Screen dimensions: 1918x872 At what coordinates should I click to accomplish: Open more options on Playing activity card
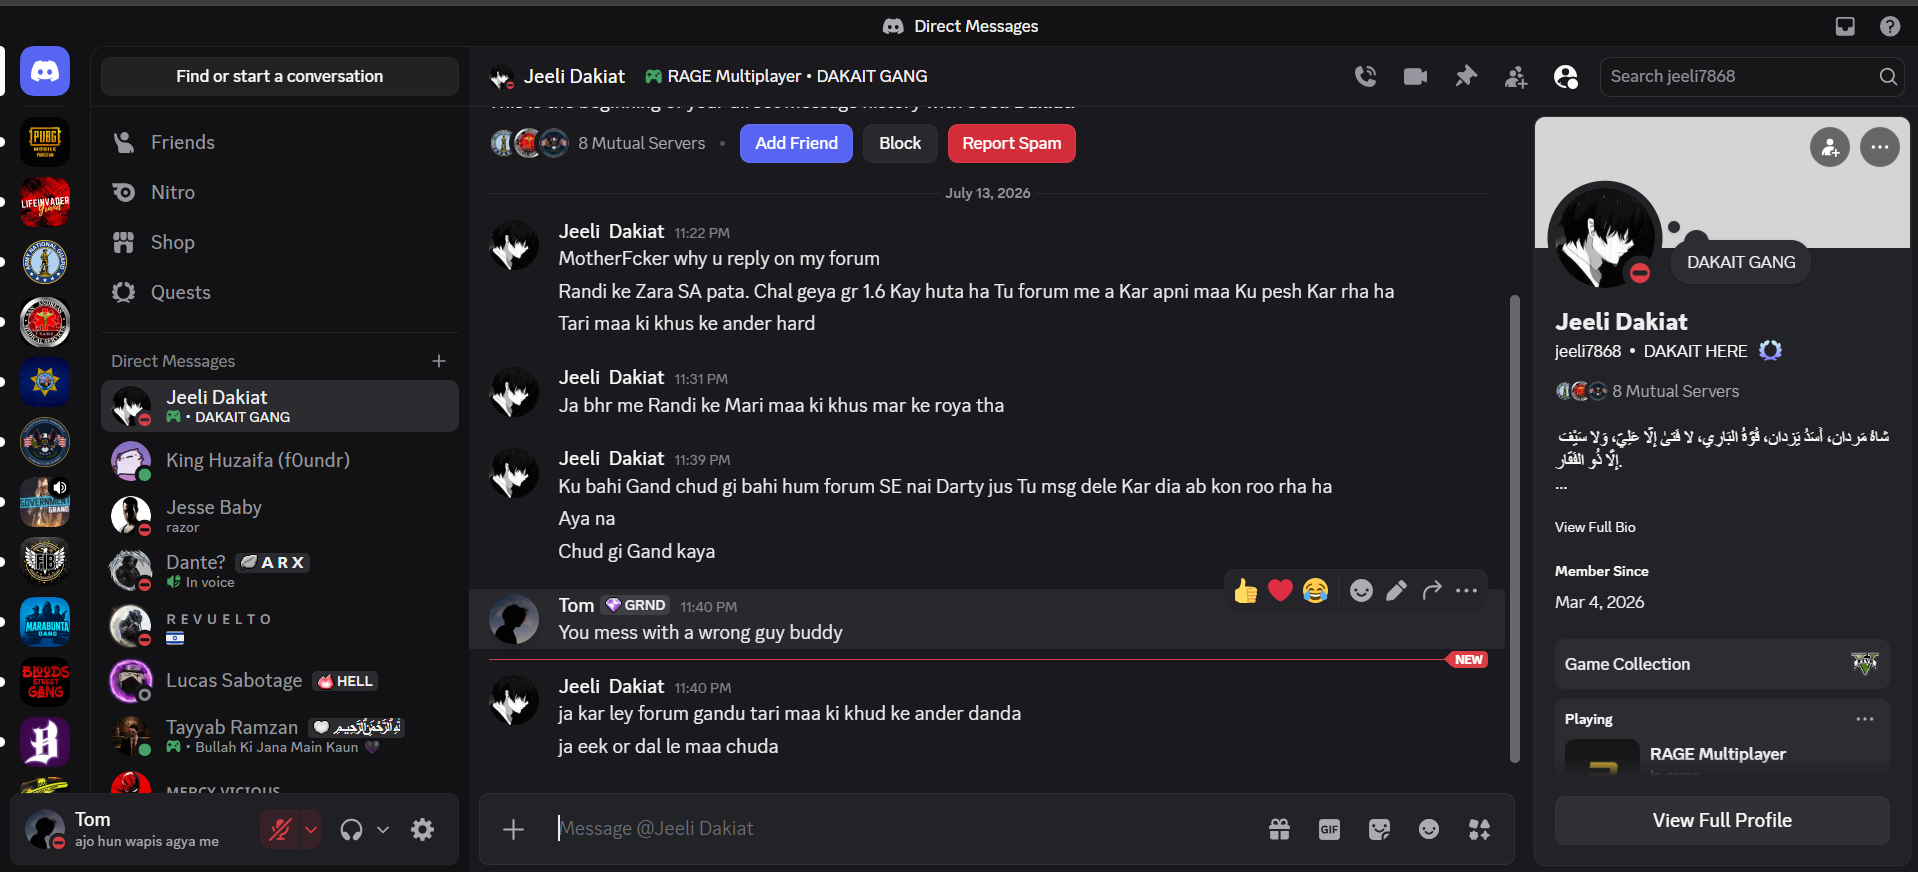[1865, 719]
